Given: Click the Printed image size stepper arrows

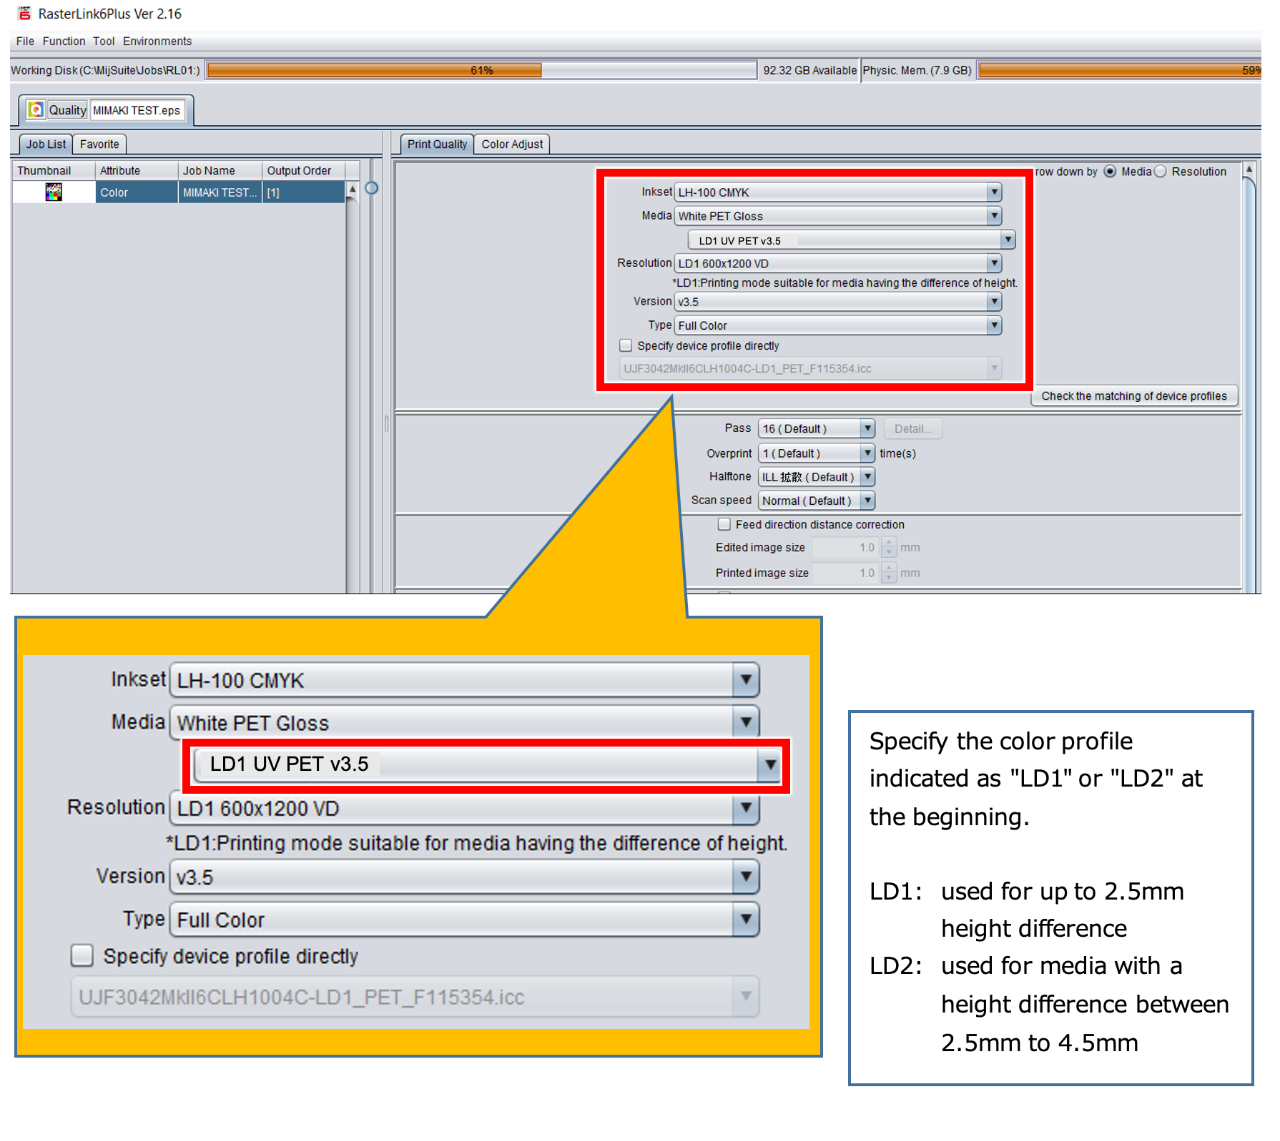Looking at the screenshot, I should [x=889, y=573].
